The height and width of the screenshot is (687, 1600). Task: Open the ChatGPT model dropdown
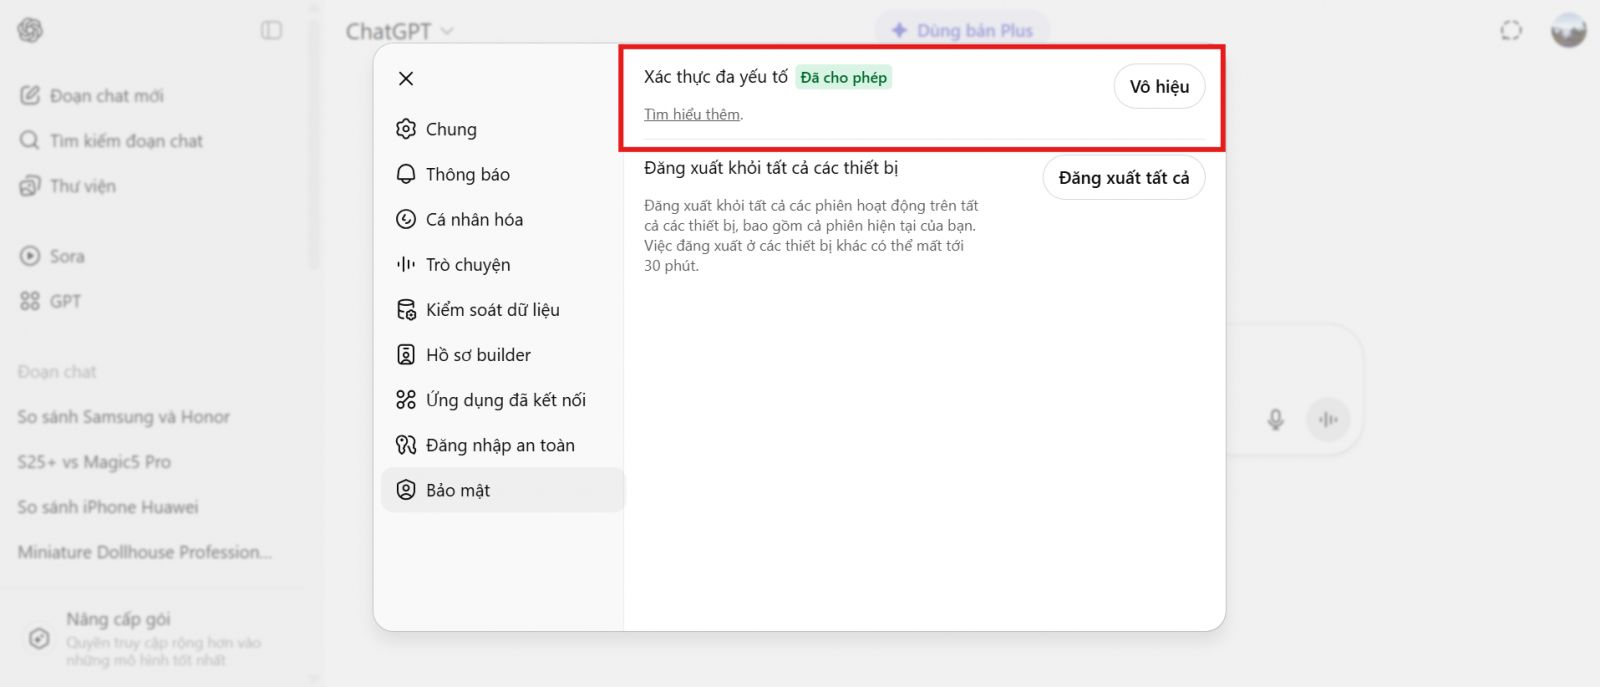coord(399,31)
